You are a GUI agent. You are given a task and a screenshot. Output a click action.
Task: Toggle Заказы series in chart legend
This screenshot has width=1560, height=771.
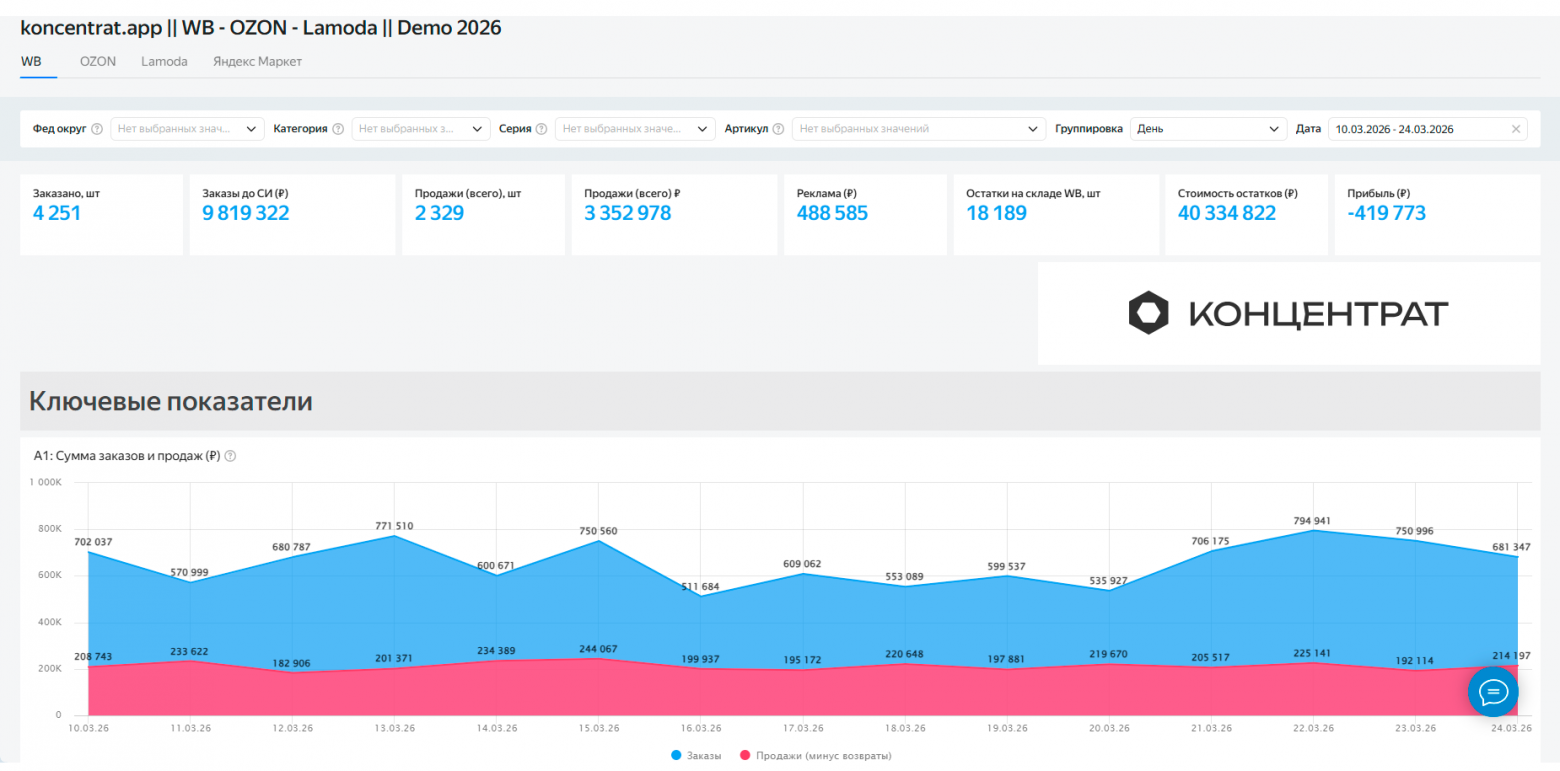pyautogui.click(x=696, y=756)
